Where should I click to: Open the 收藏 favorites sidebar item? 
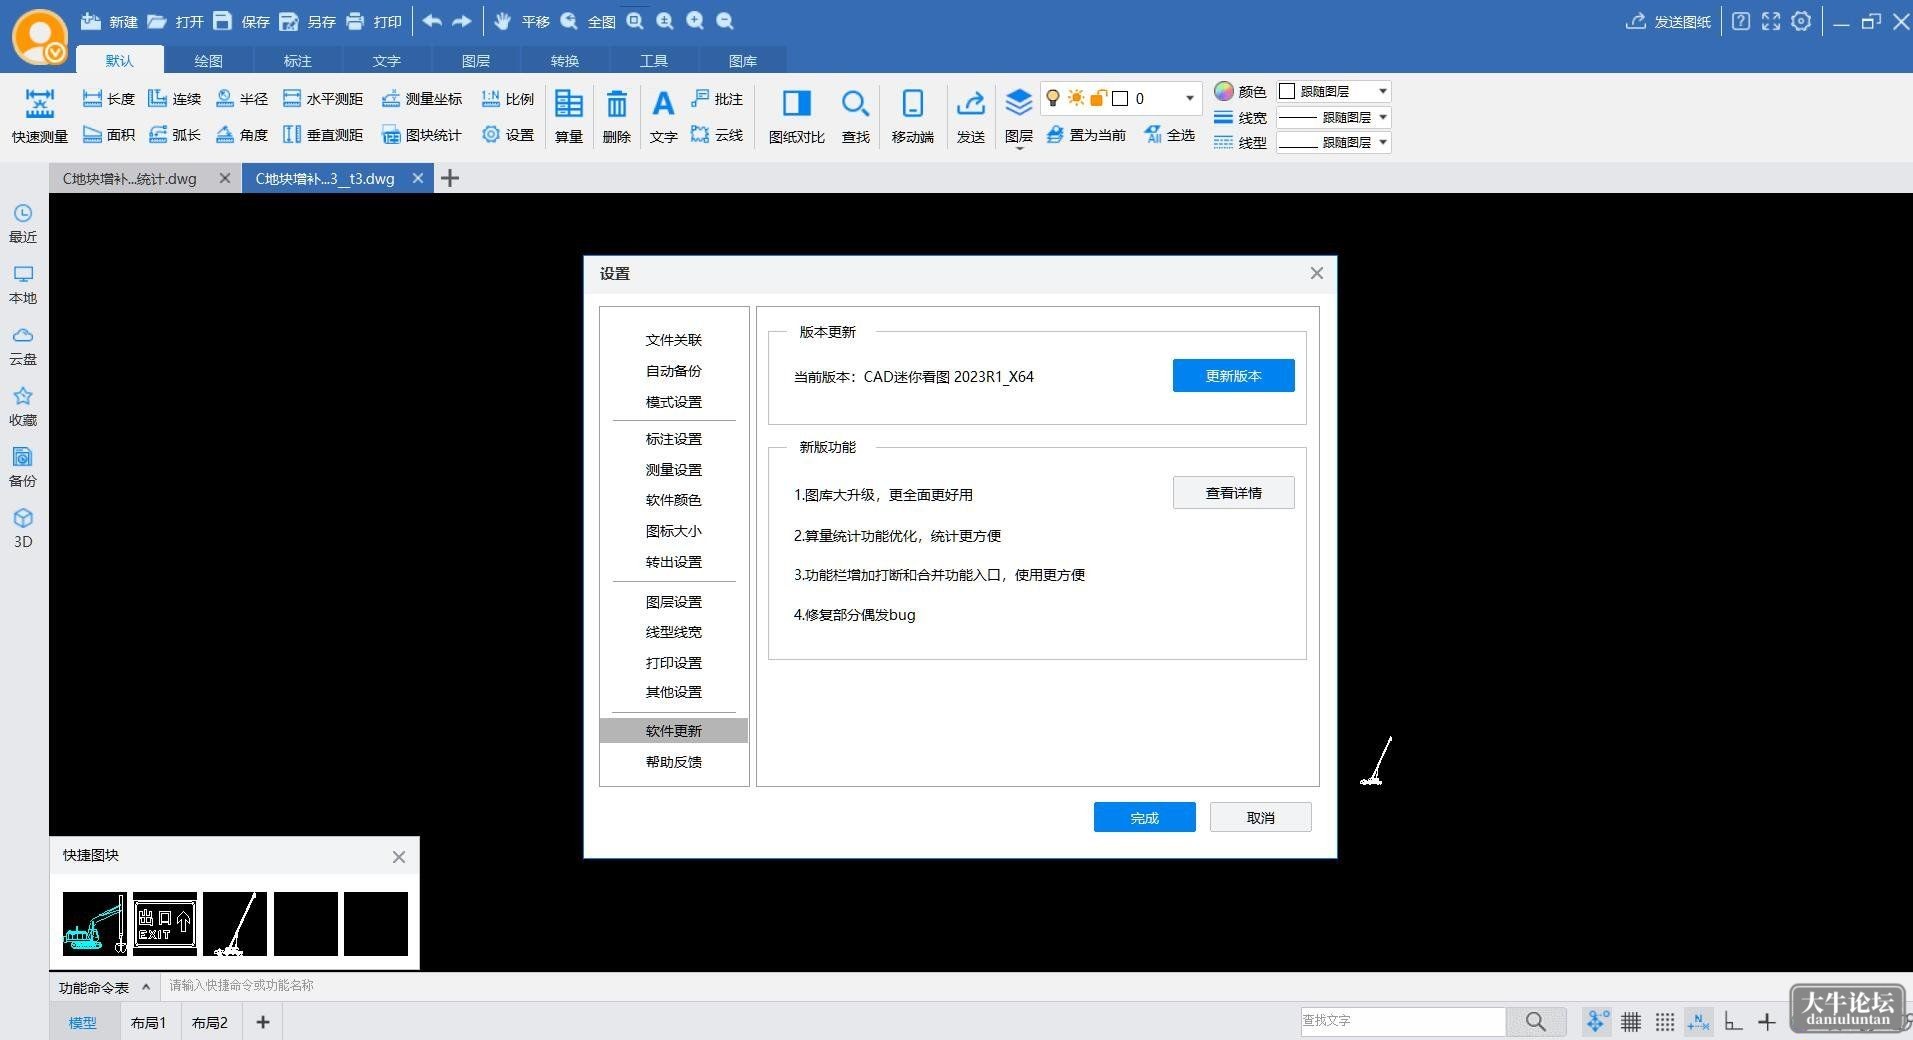(x=23, y=406)
